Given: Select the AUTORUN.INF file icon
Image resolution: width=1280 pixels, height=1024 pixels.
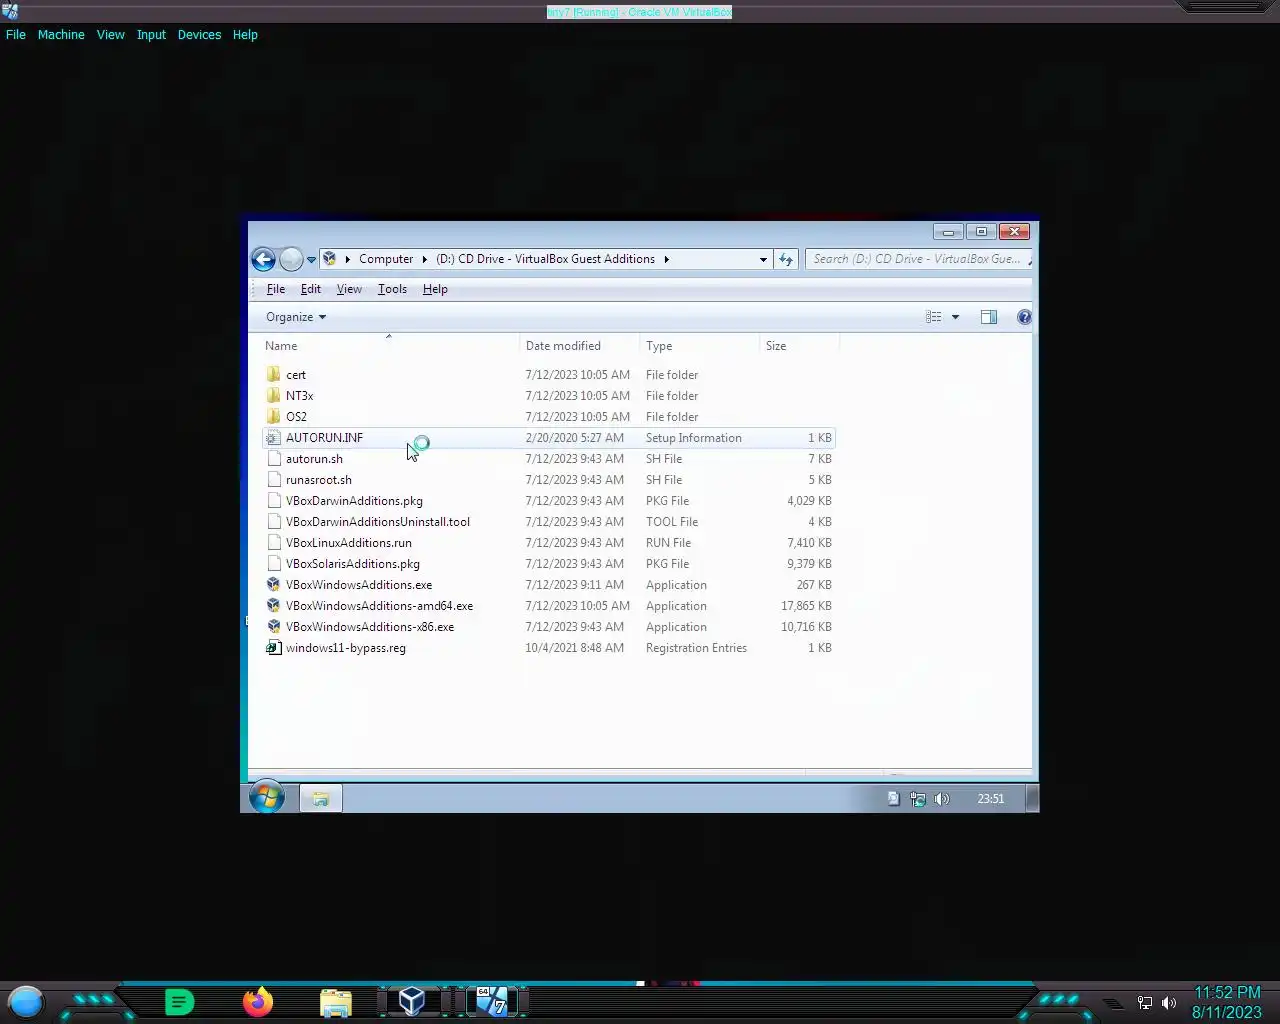Looking at the screenshot, I should pyautogui.click(x=274, y=438).
